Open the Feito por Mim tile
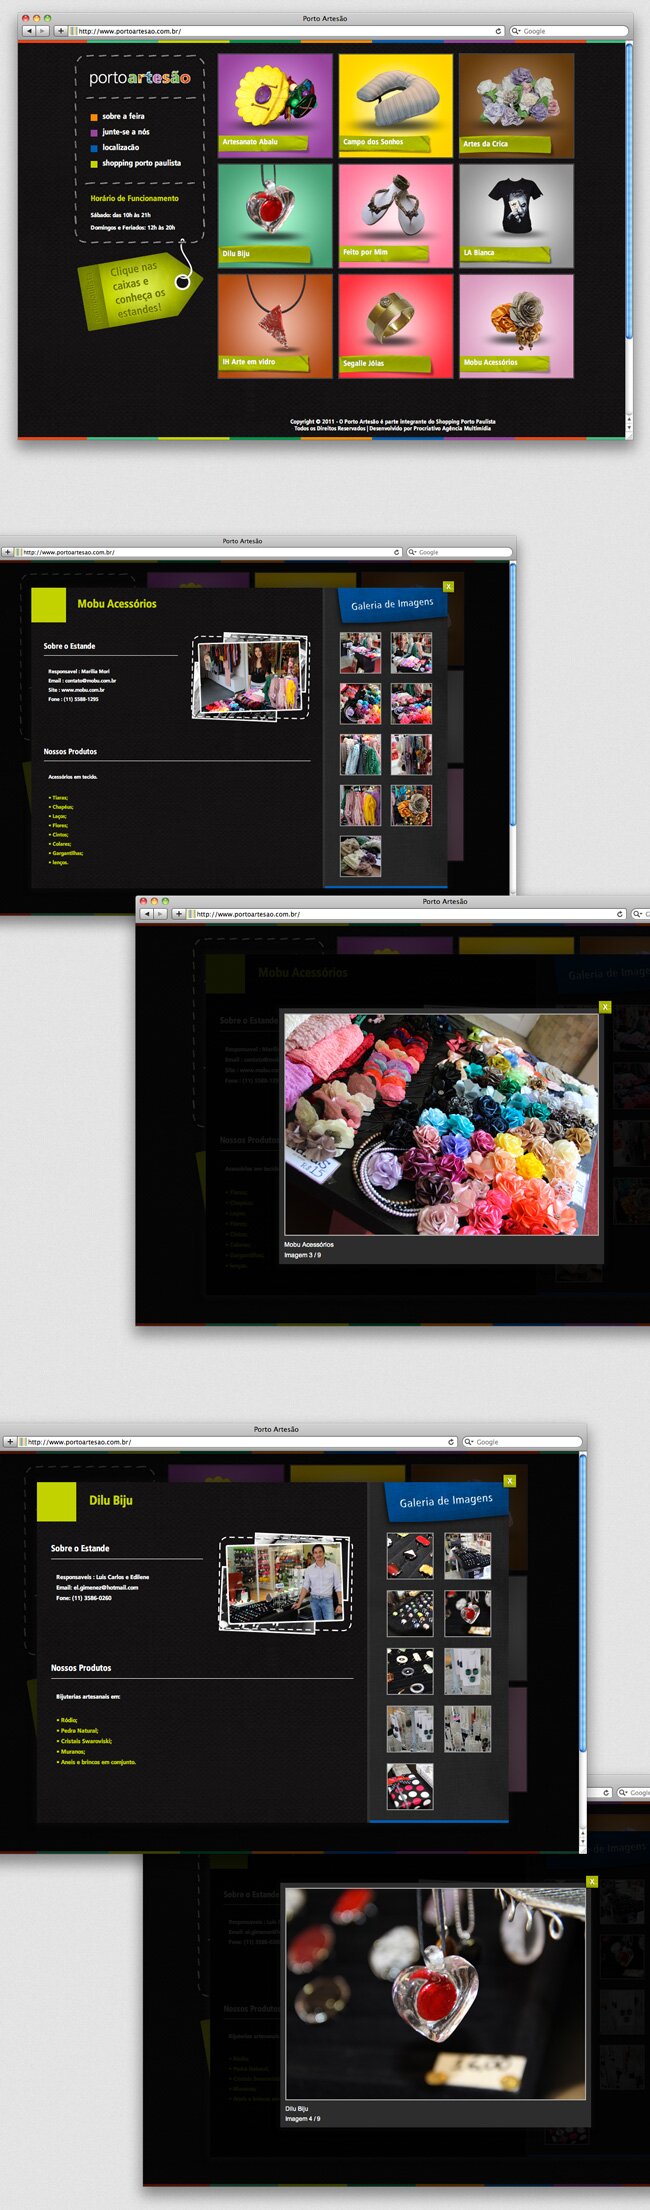 point(395,216)
